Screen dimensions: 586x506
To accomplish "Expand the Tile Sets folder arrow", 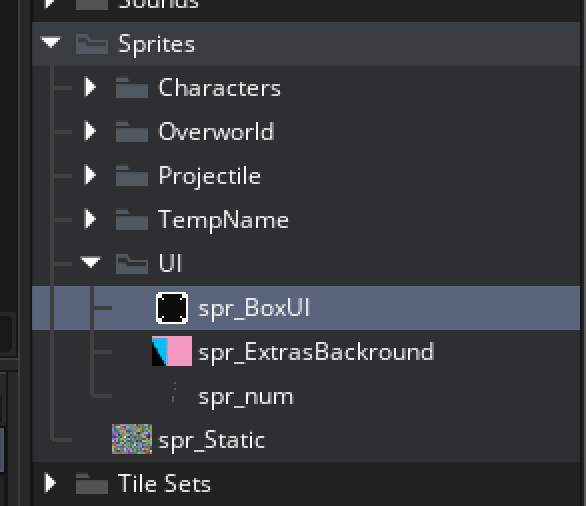I will pyautogui.click(x=50, y=482).
